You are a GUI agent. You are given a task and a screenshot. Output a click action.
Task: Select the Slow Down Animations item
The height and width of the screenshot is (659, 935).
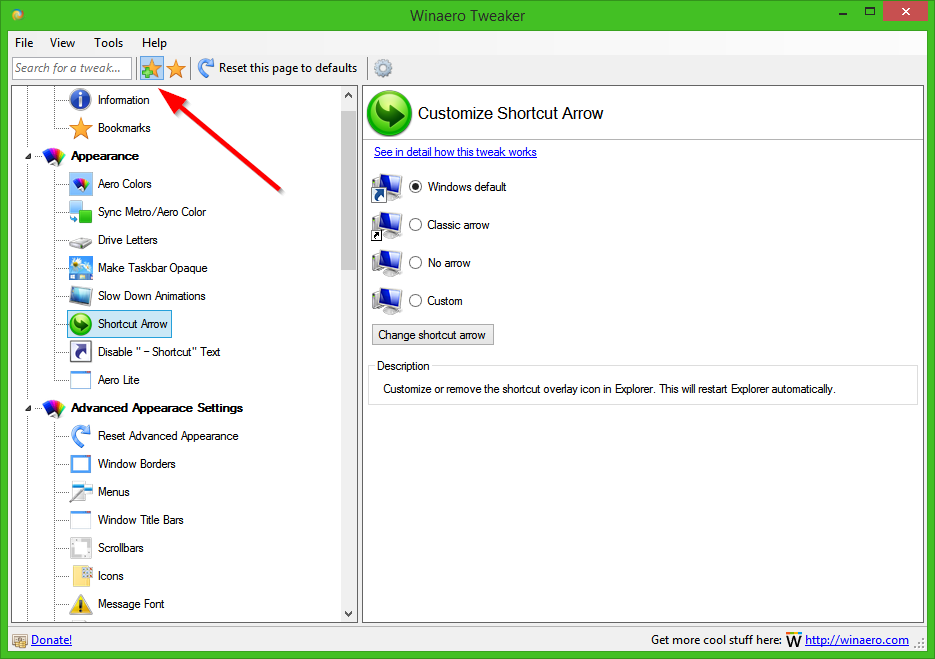pyautogui.click(x=151, y=296)
